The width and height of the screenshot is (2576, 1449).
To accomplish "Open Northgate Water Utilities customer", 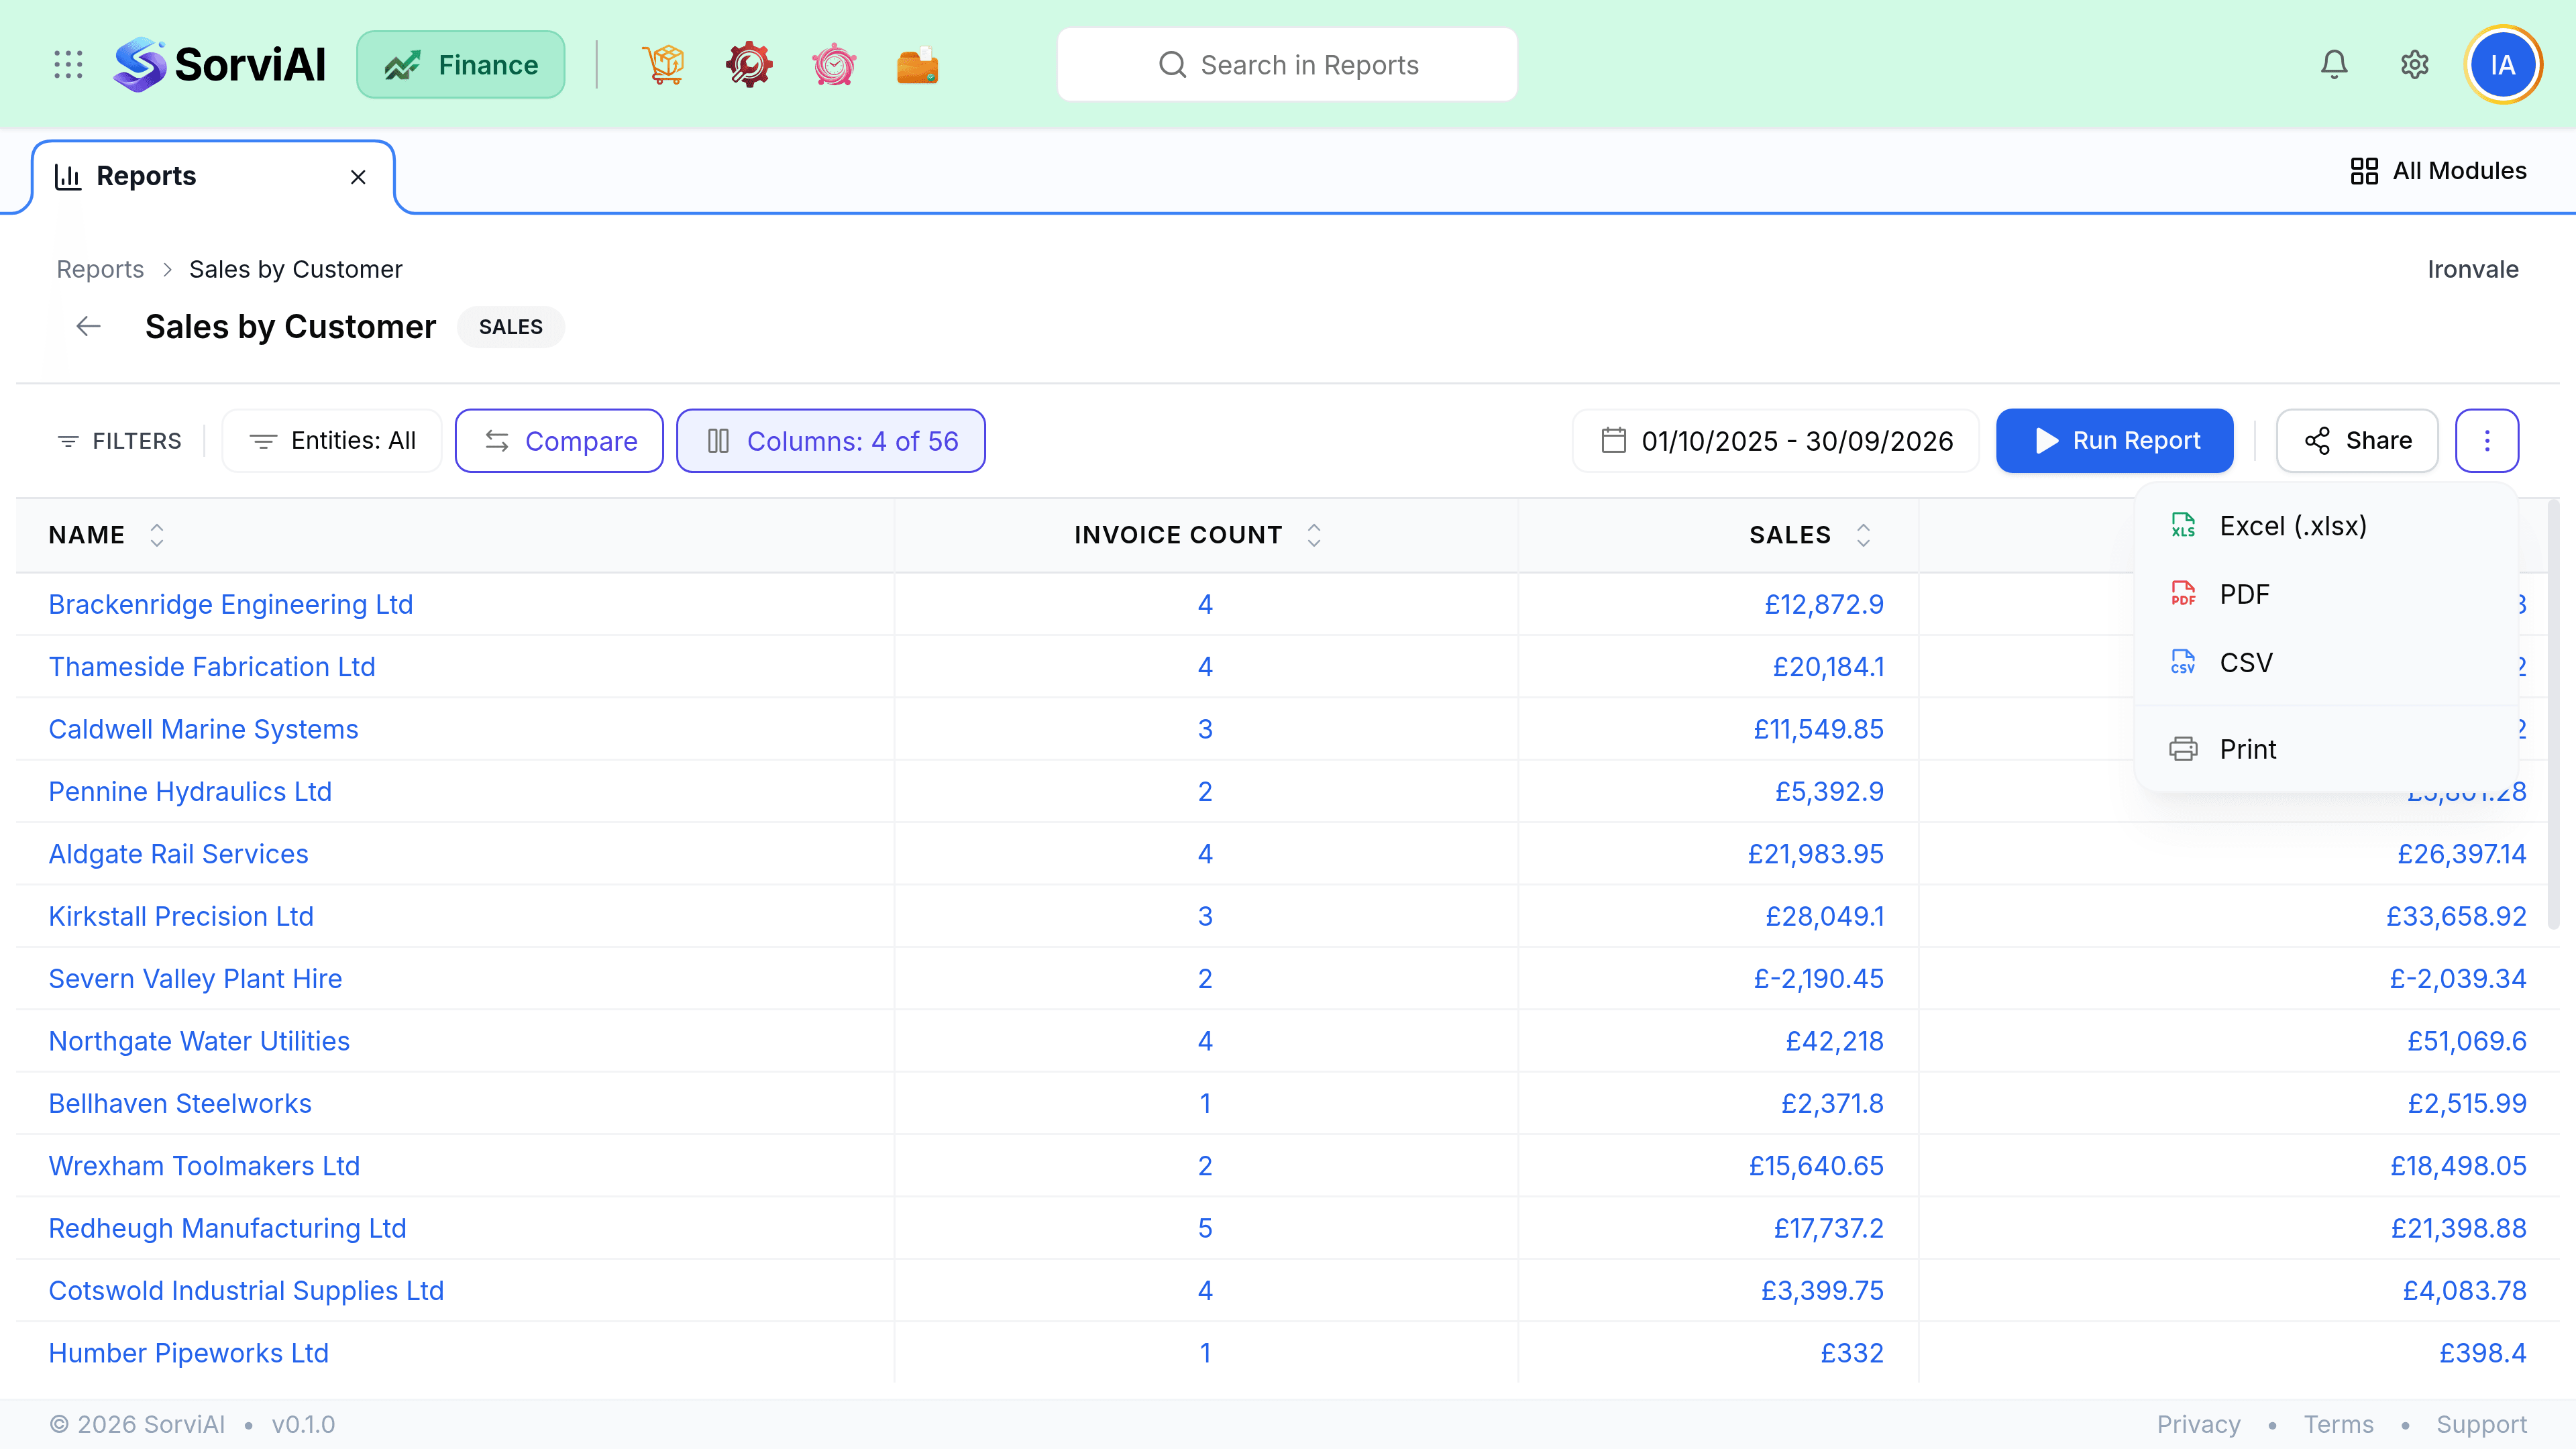I will [199, 1042].
